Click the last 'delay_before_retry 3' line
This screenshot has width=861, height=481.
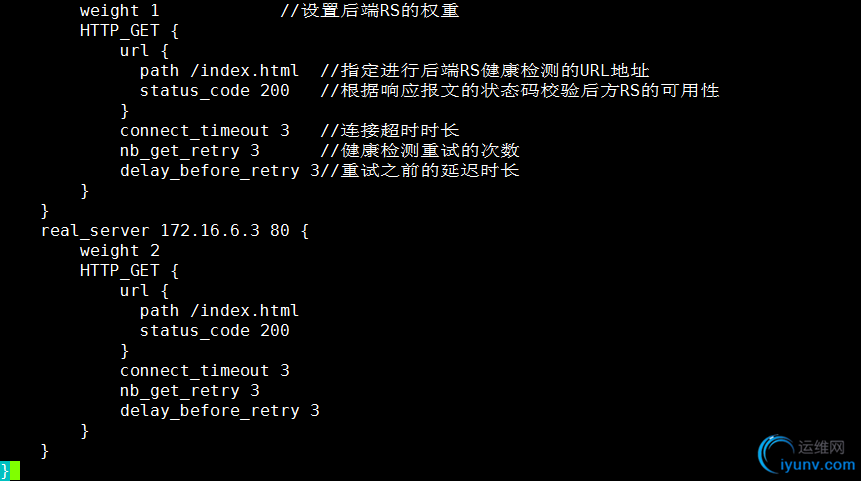220,411
